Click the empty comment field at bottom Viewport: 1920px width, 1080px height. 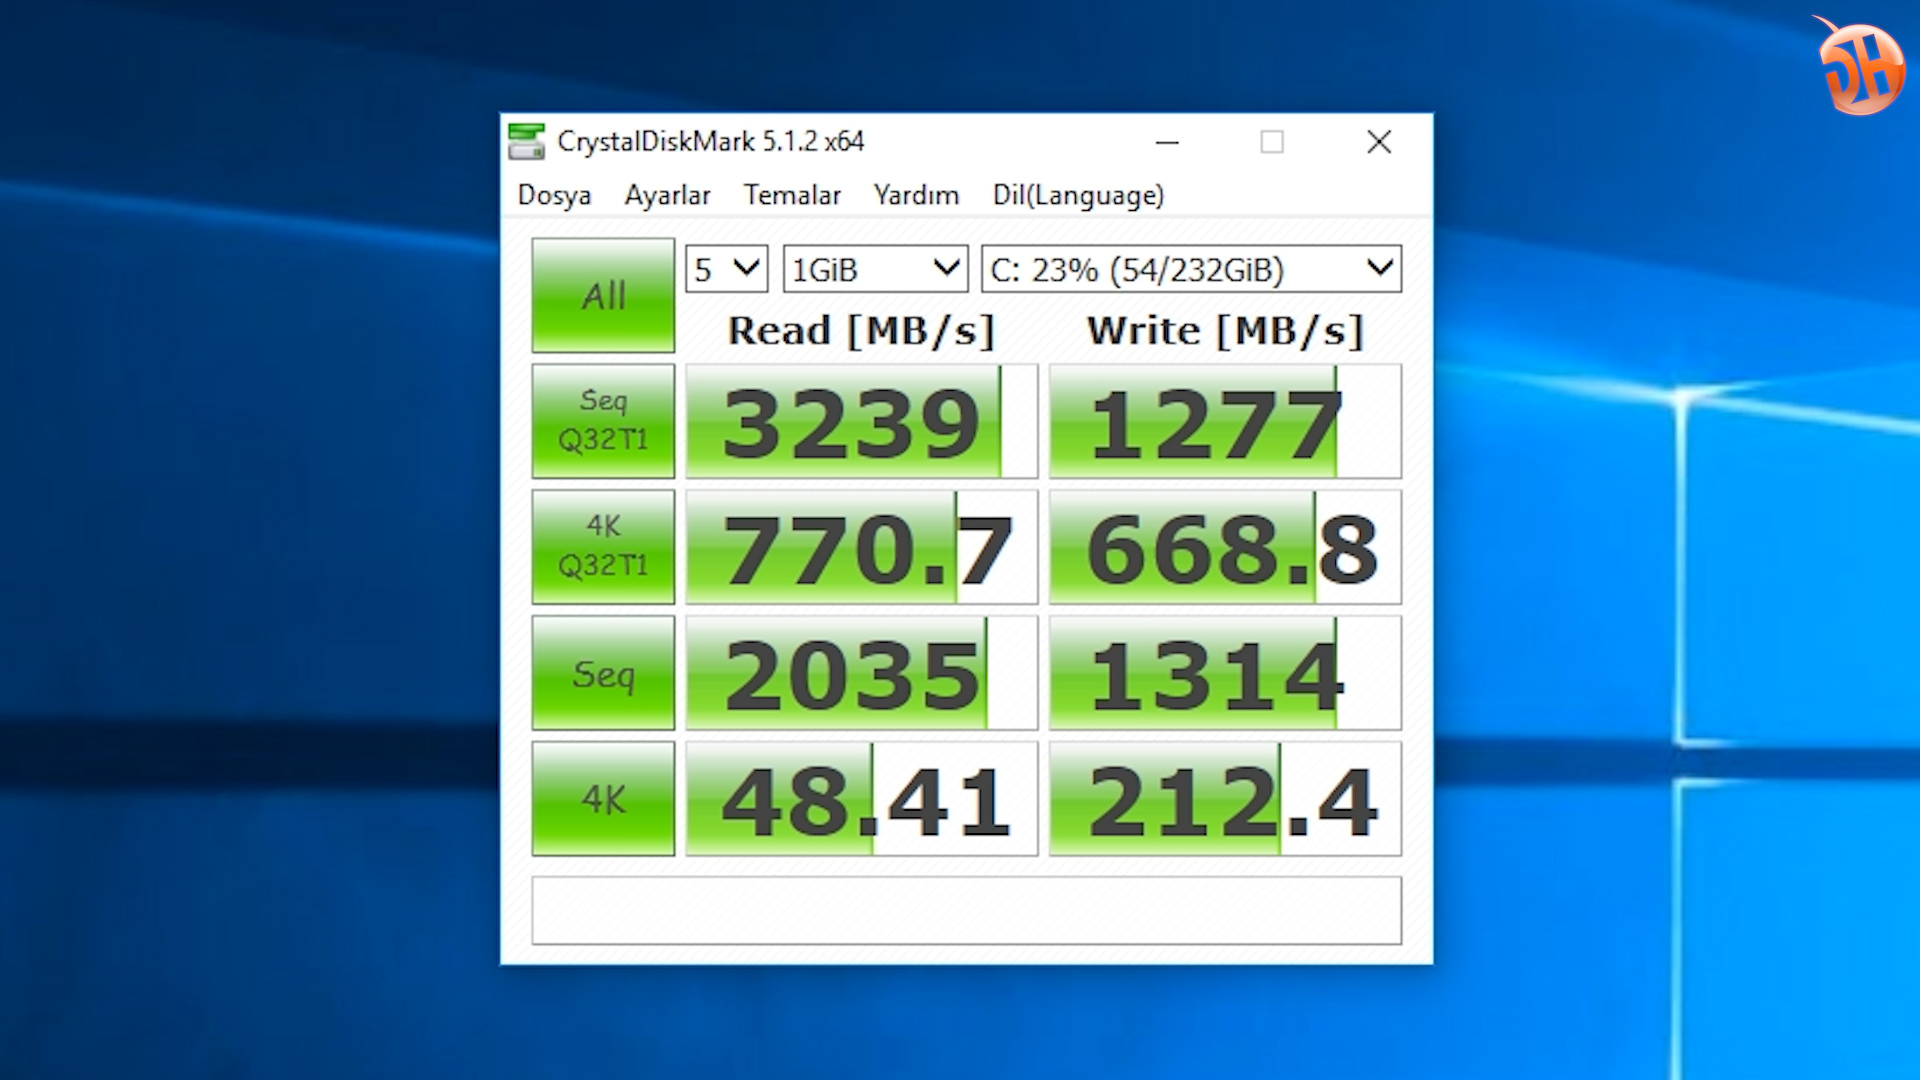click(966, 910)
